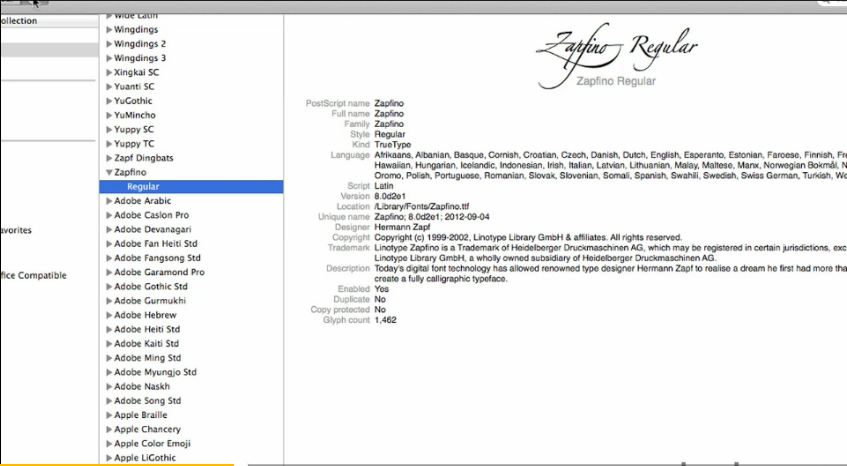
Task: Expand the YuGothic disclosure triangle
Action: tap(109, 101)
